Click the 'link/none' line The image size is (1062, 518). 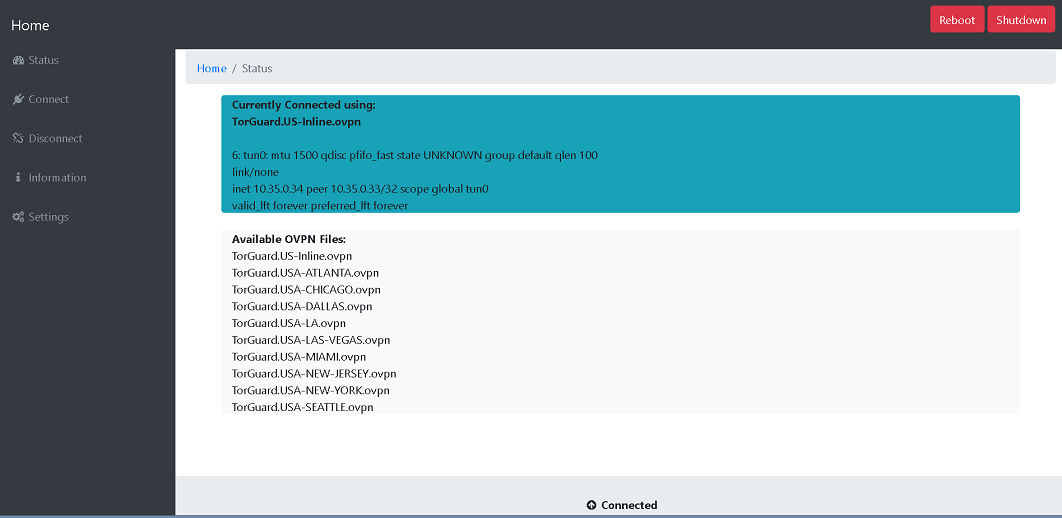[x=255, y=172]
